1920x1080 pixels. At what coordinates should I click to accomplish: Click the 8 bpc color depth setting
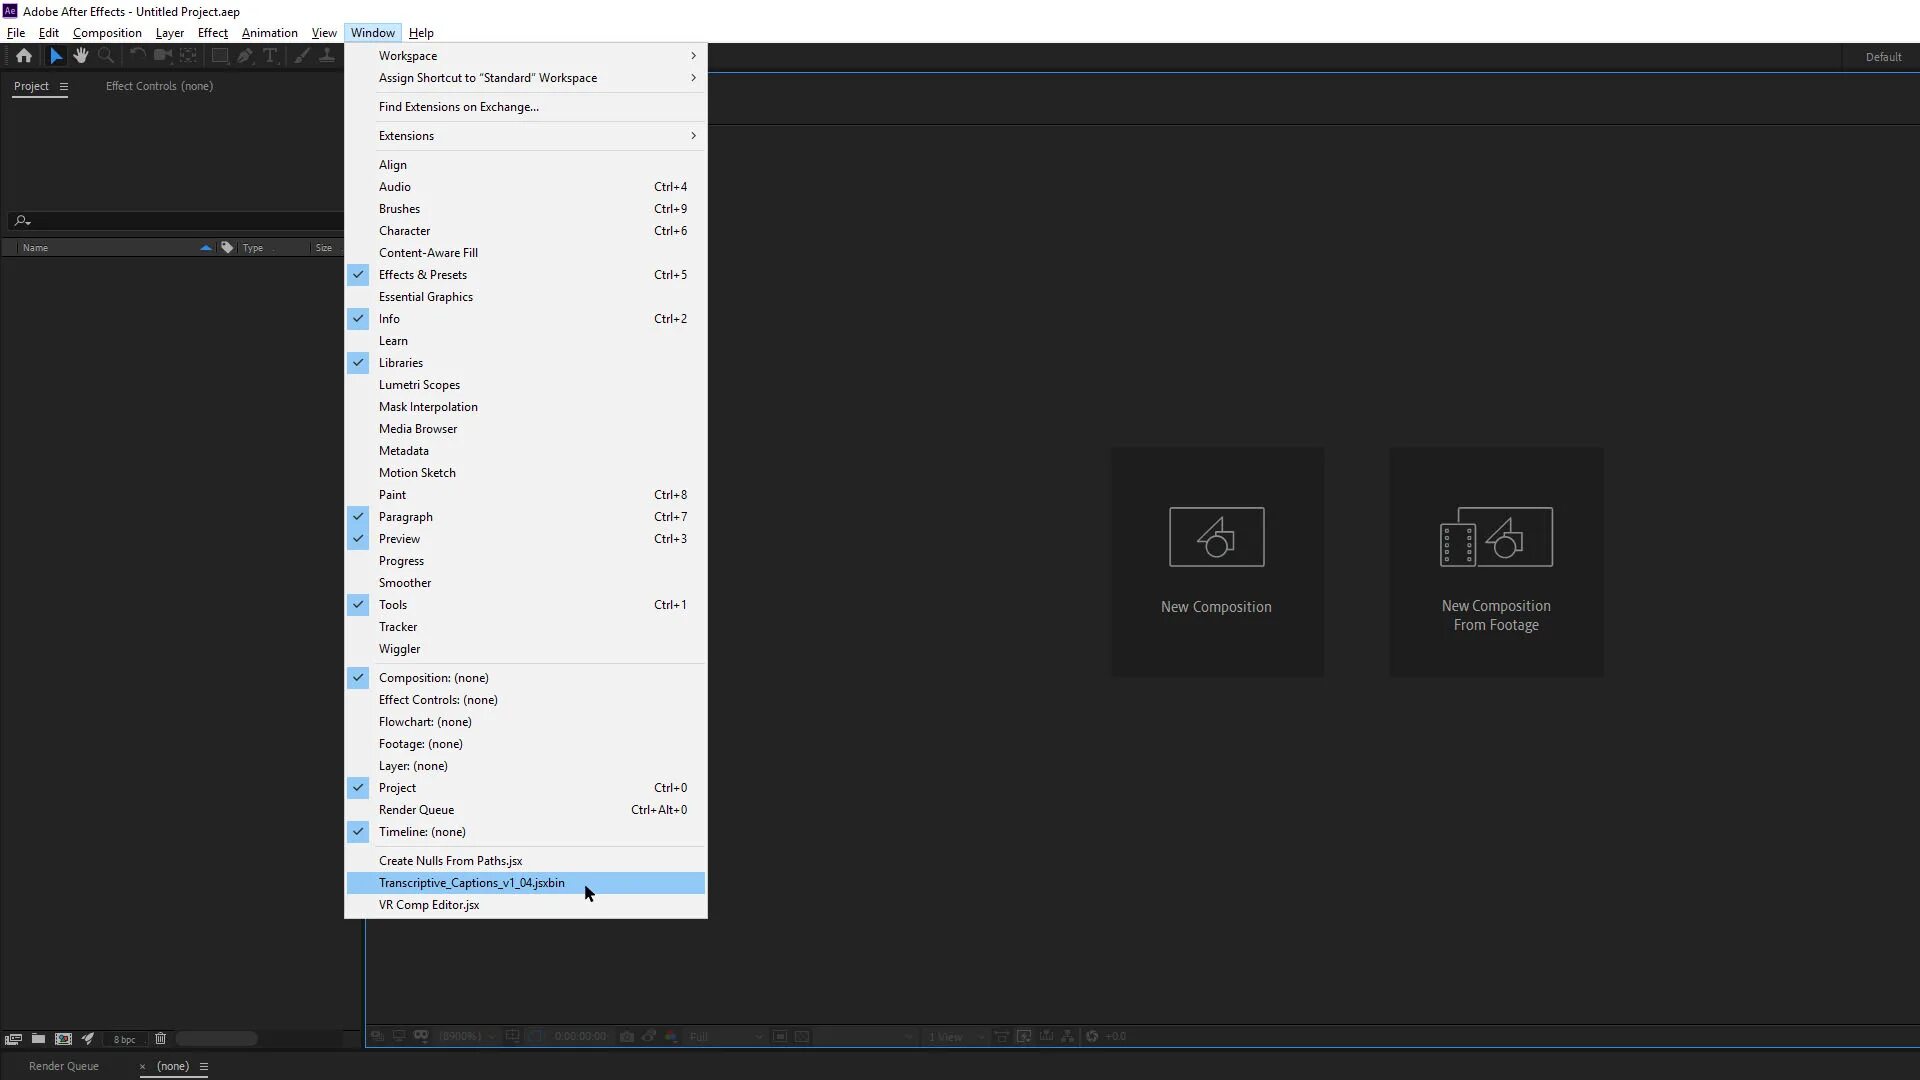tap(124, 1040)
